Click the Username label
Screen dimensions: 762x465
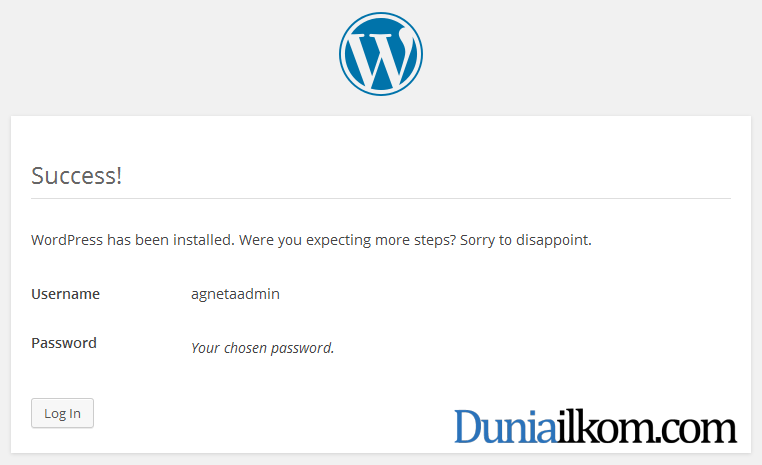[66, 294]
